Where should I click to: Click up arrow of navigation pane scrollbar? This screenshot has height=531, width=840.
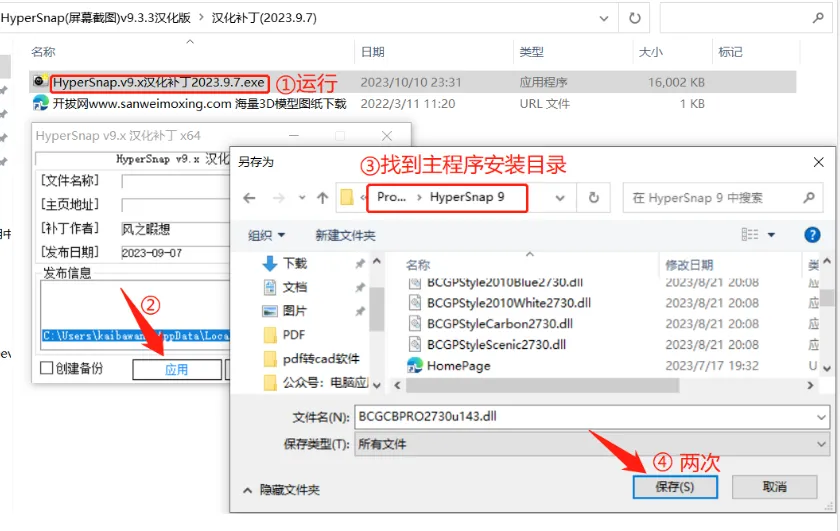377,261
